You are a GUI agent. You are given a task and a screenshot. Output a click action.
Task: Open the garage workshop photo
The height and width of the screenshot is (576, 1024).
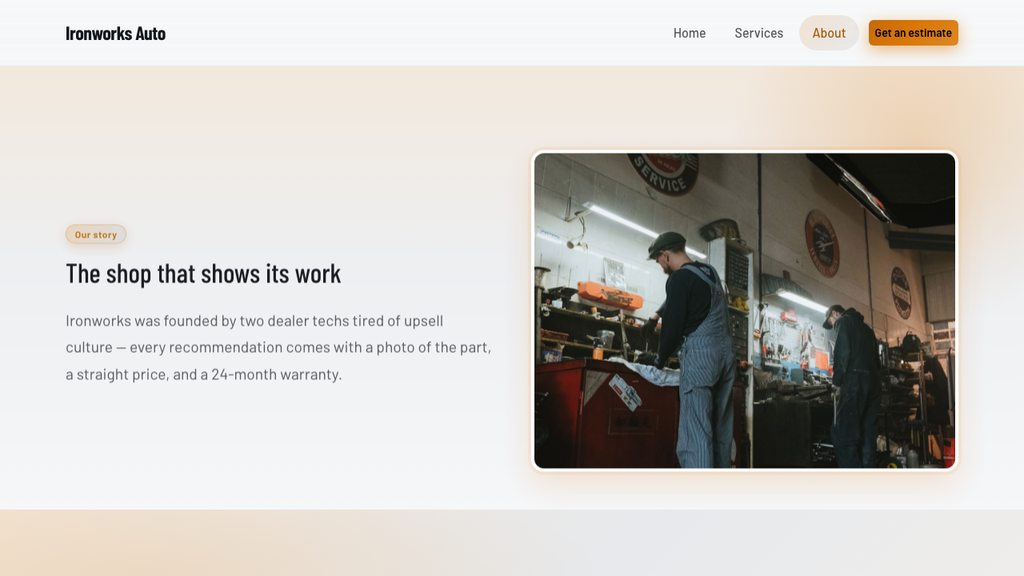point(744,311)
